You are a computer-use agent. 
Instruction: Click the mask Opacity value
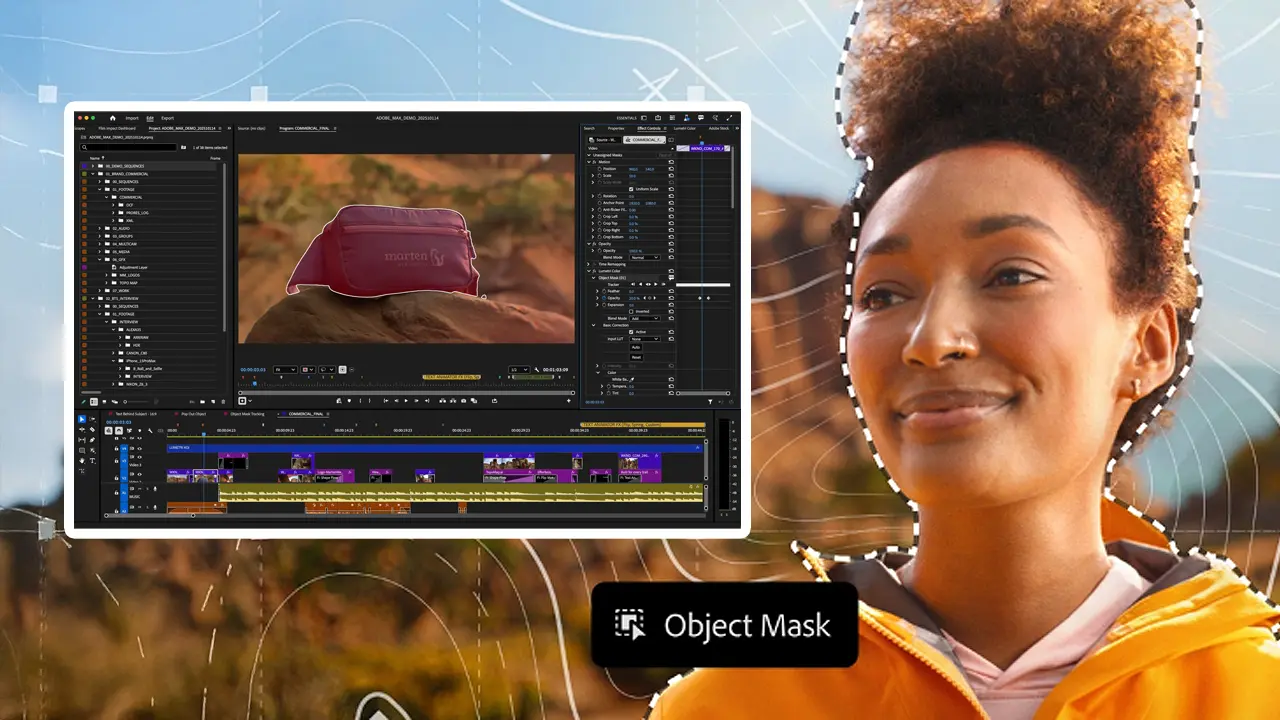[x=633, y=298]
